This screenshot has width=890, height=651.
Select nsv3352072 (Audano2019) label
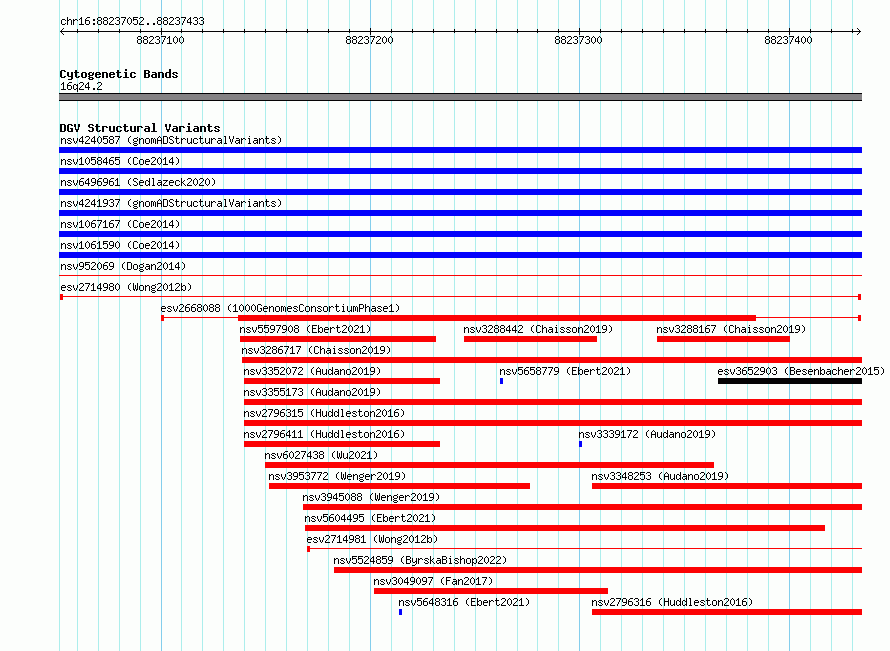pos(312,371)
